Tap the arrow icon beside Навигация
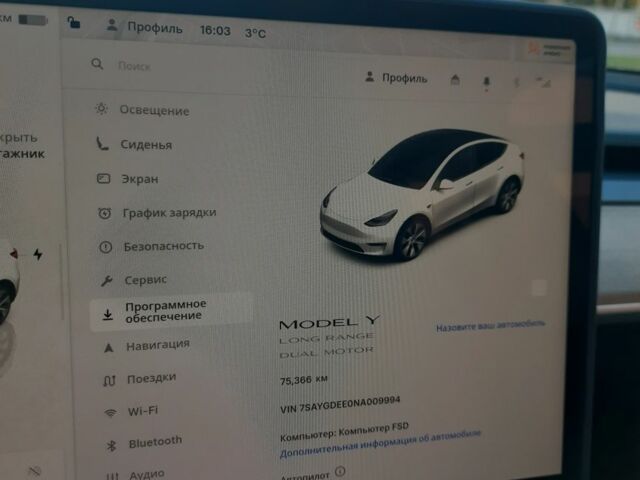 click(109, 347)
